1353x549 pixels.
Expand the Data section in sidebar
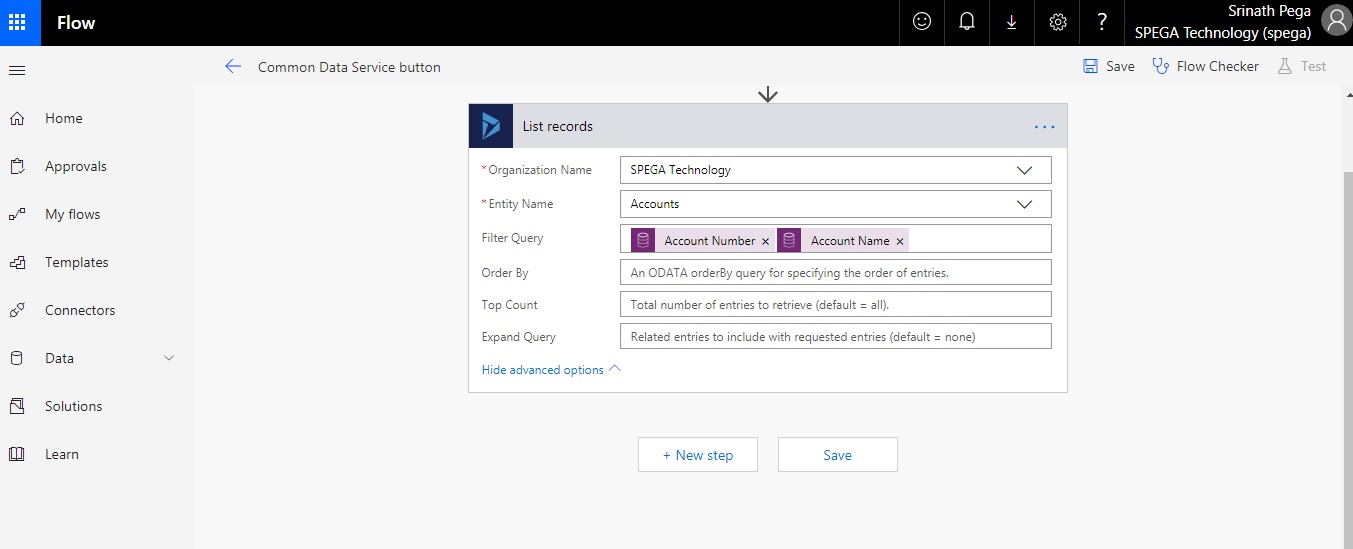tap(169, 358)
